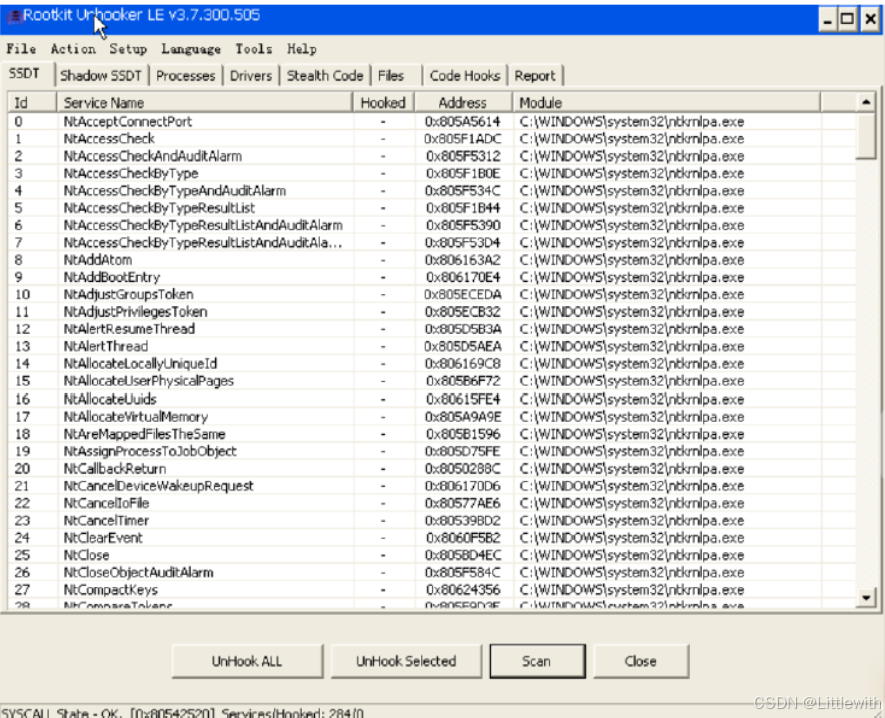This screenshot has height=718, width=885.
Task: Open the File menu
Action: [x=21, y=49]
